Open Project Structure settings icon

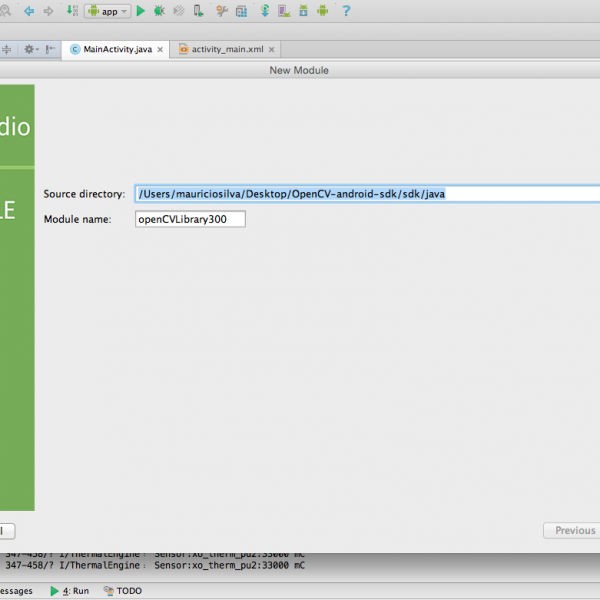click(241, 11)
